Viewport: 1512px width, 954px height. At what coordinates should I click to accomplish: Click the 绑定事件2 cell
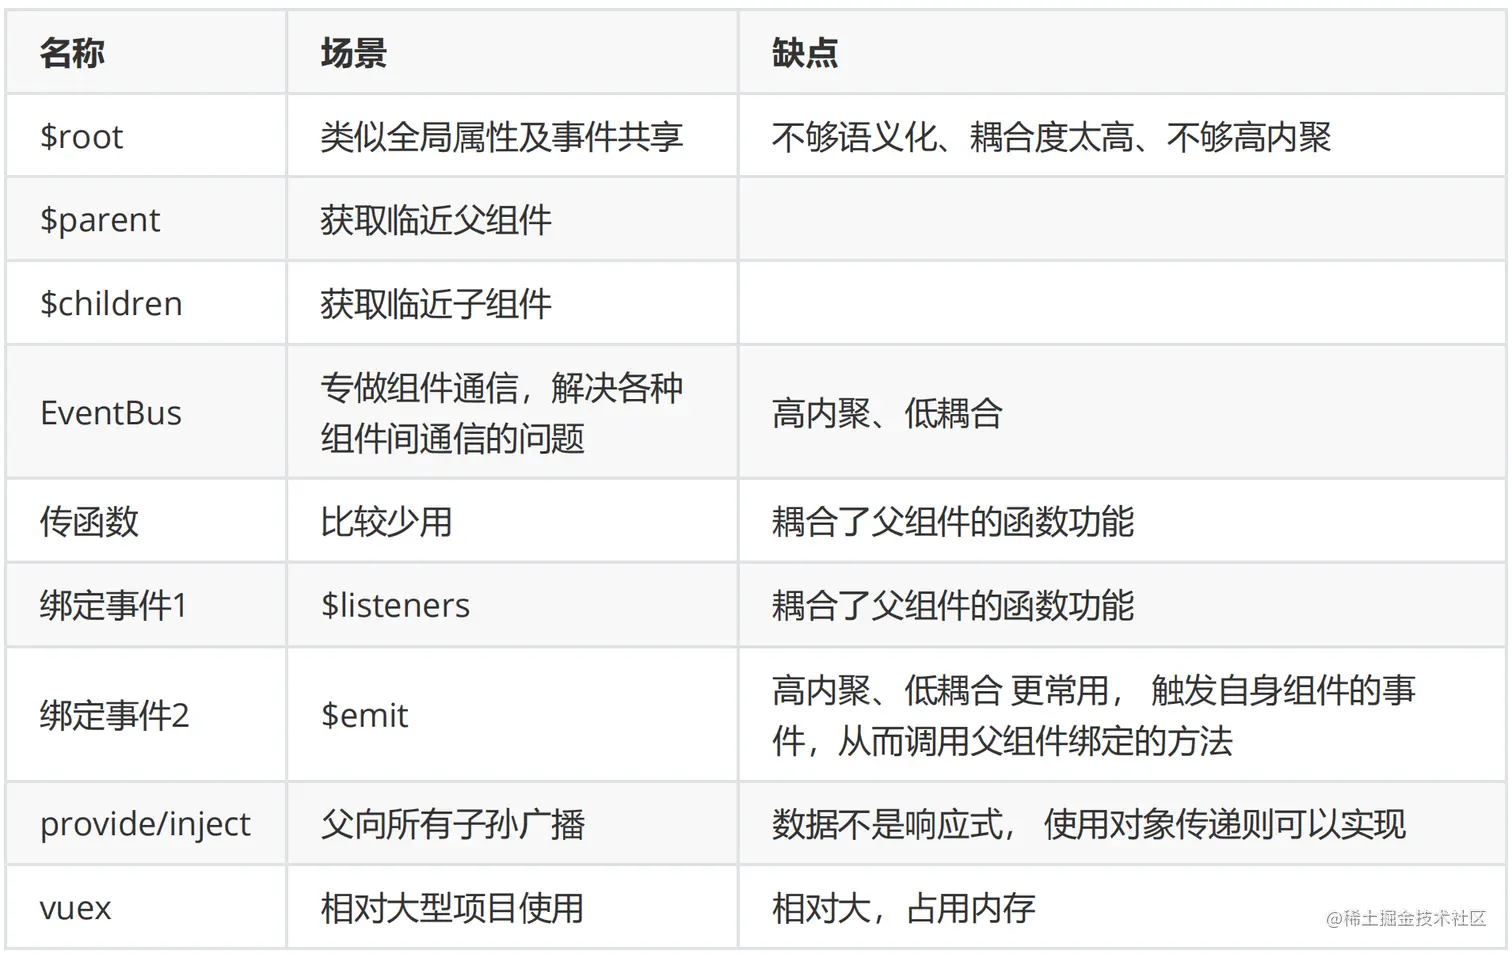click(x=114, y=715)
